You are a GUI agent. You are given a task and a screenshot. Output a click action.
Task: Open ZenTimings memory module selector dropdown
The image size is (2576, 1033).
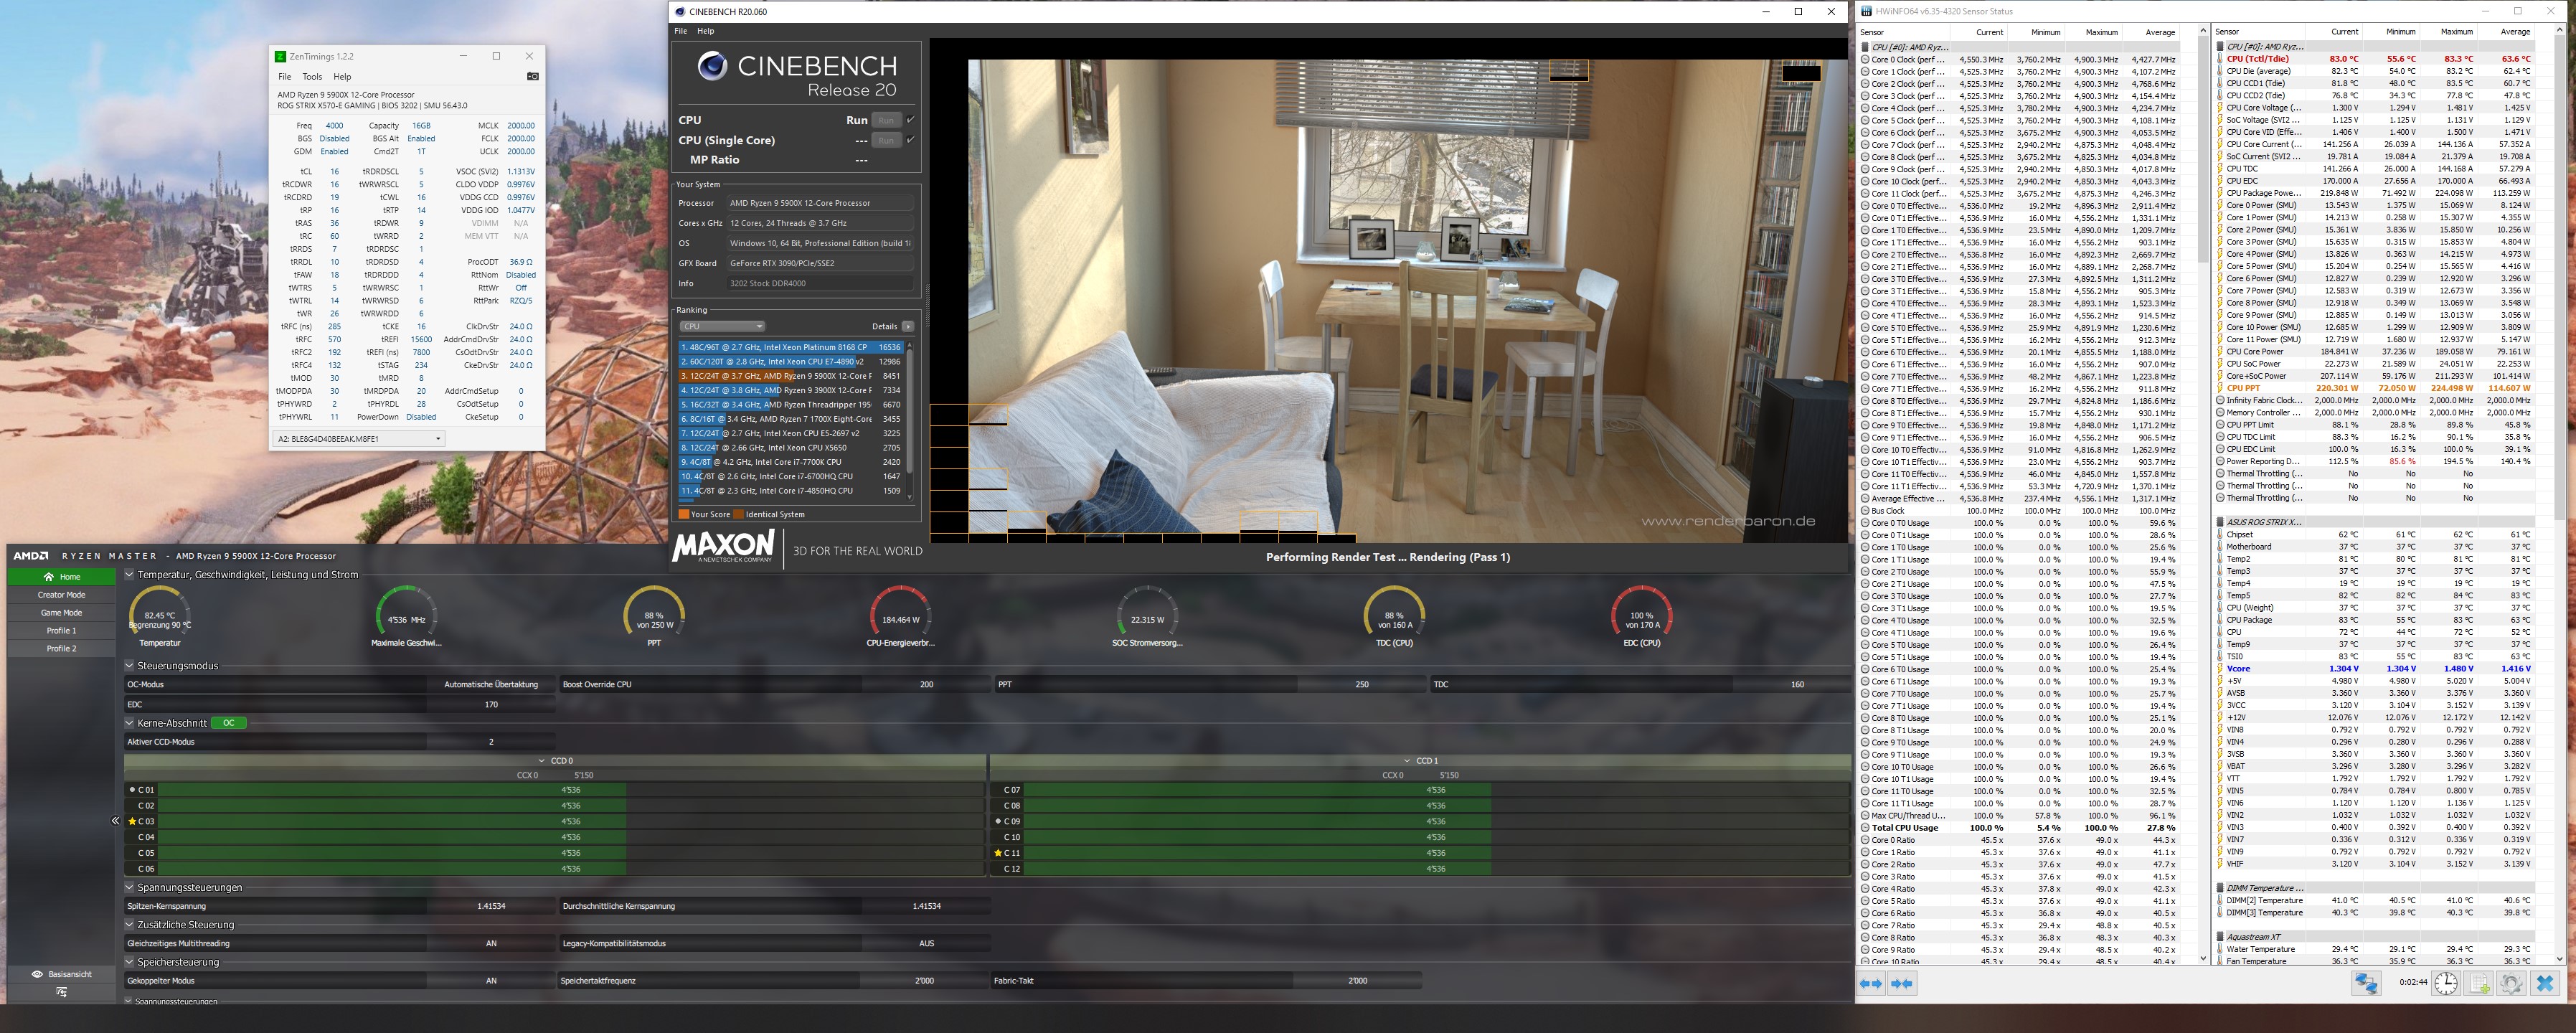pos(359,438)
